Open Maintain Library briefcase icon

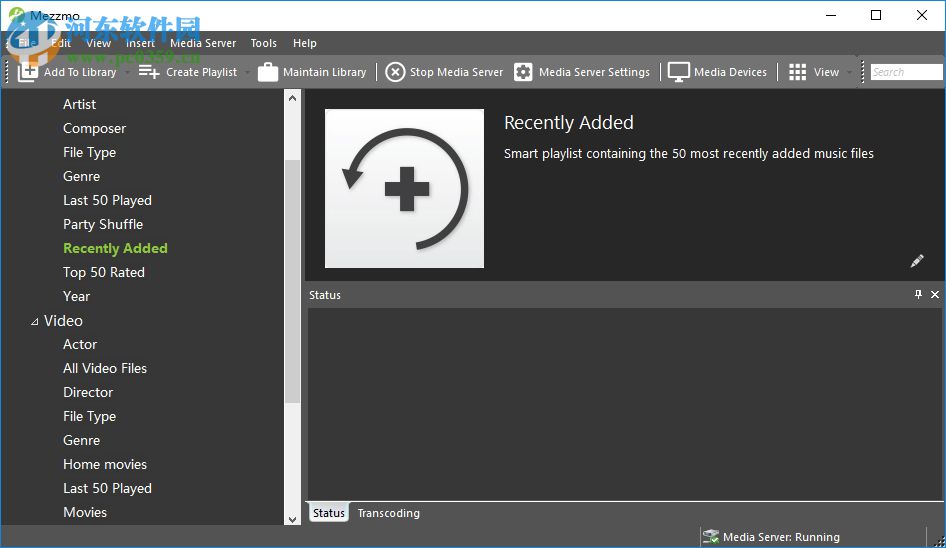click(268, 72)
